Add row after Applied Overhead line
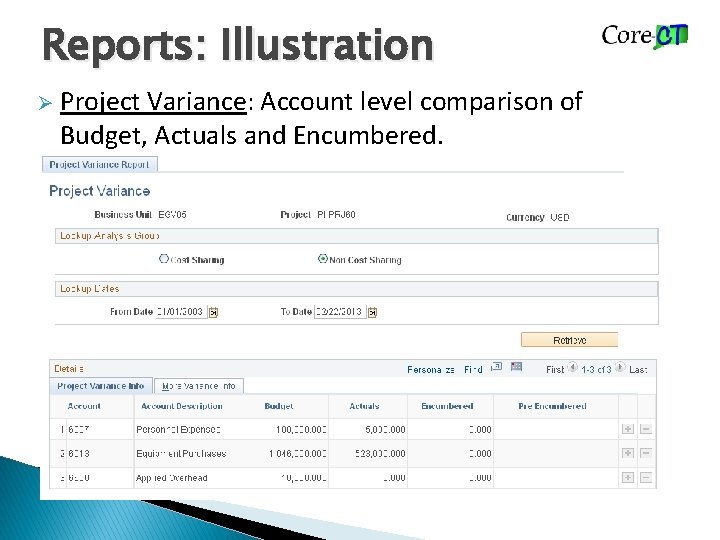720x540 pixels. coord(628,478)
